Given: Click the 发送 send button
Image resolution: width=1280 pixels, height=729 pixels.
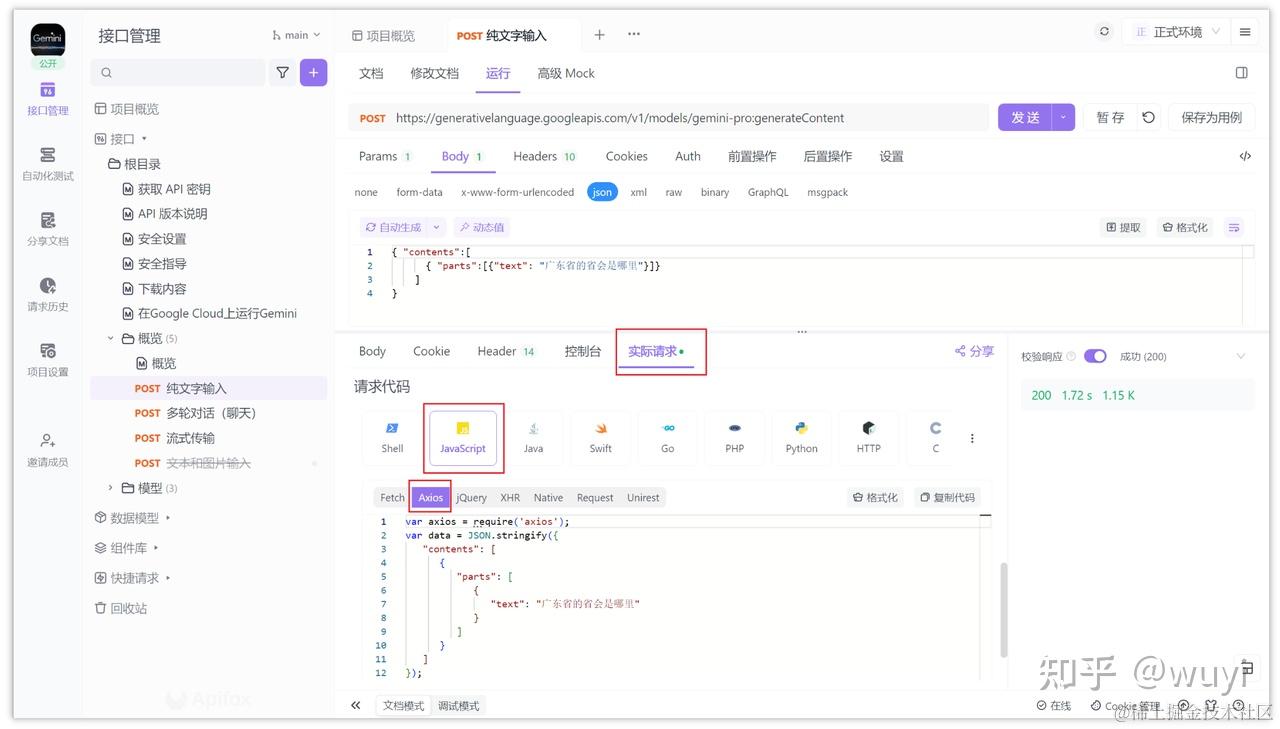Looking at the screenshot, I should (x=1023, y=117).
